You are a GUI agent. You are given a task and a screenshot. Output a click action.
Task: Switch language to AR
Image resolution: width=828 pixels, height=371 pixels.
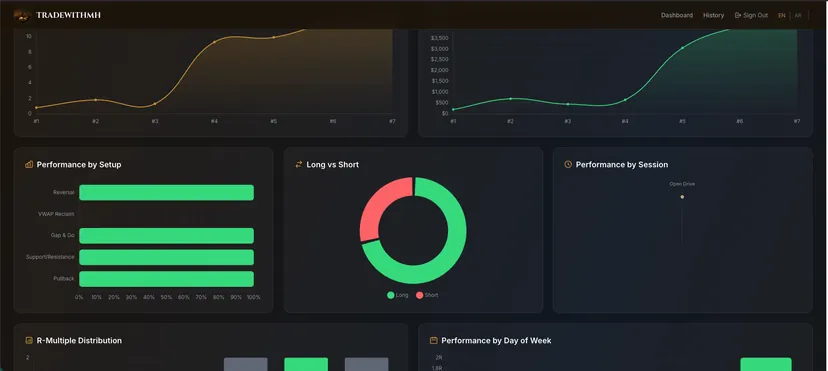(x=798, y=15)
